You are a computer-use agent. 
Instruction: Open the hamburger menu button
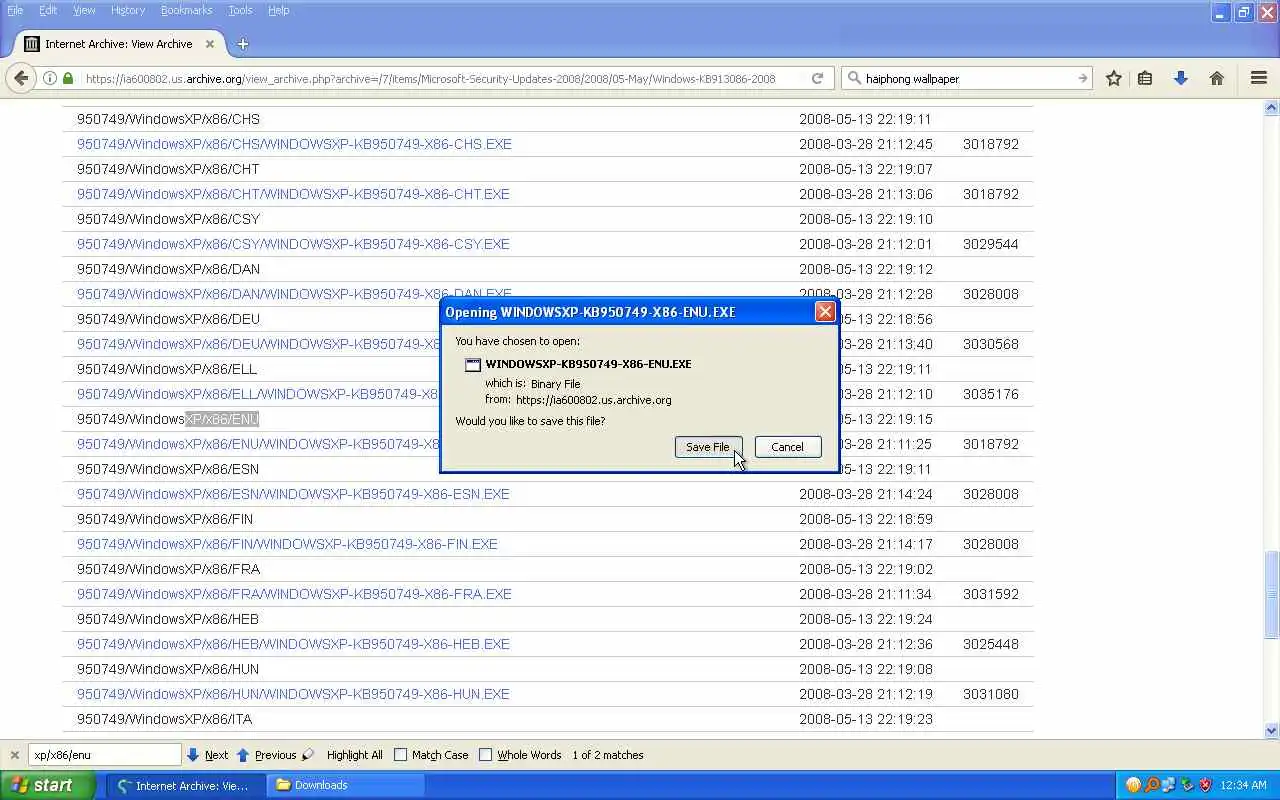click(x=1259, y=78)
